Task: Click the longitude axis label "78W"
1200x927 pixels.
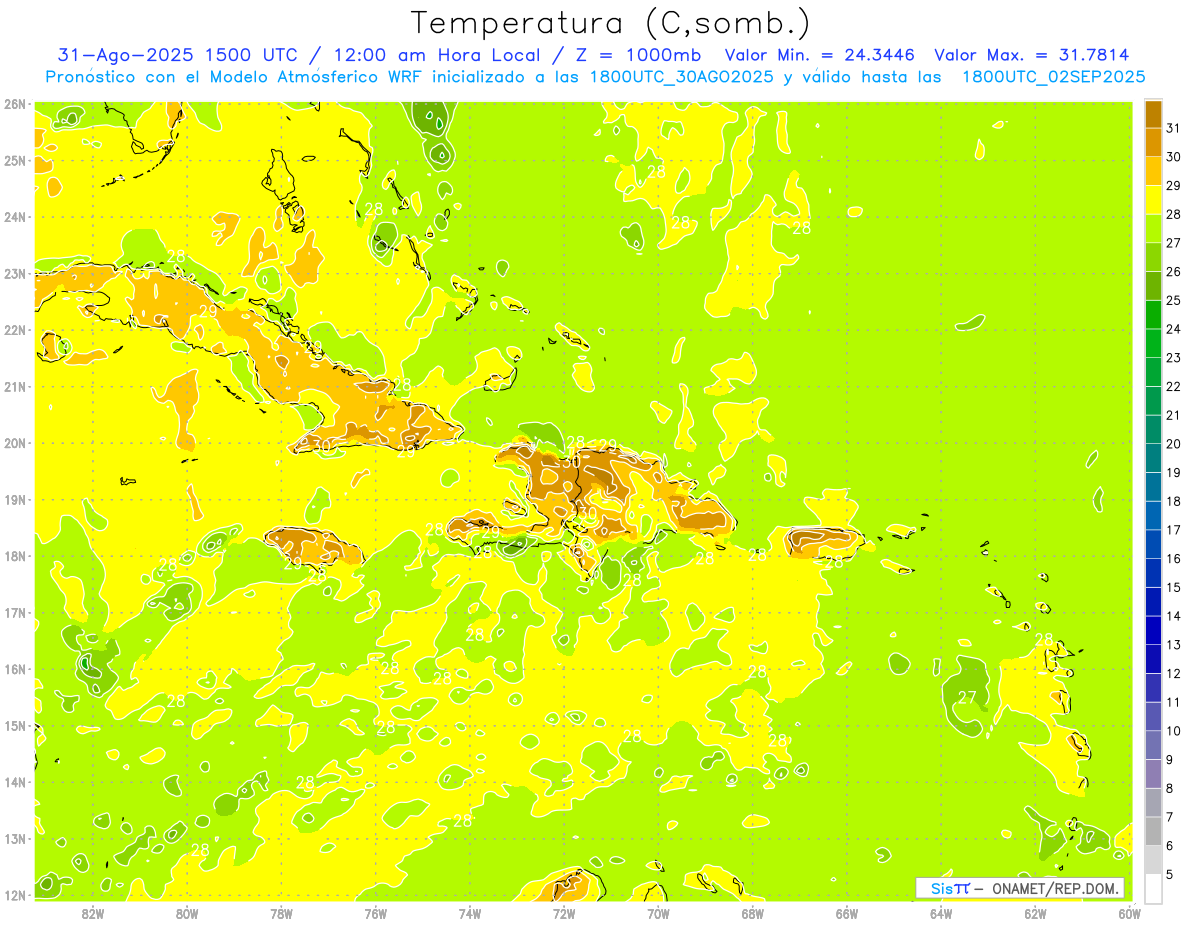Action: point(281,913)
